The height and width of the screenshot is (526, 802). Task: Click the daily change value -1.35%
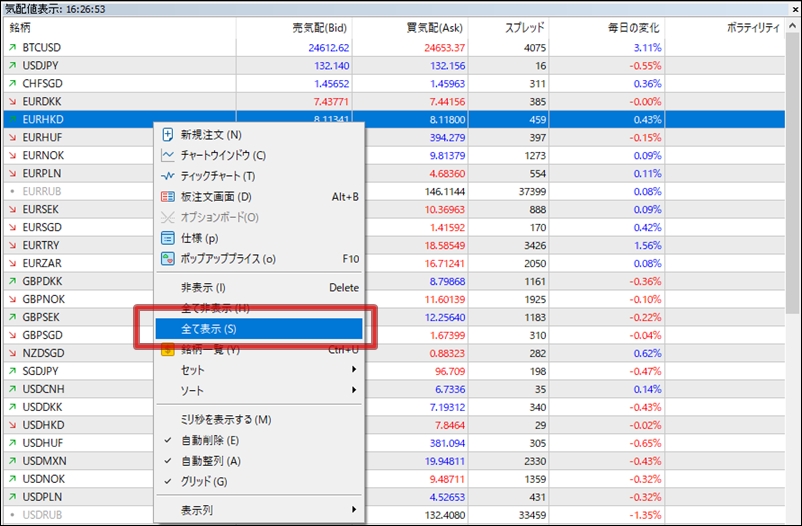click(x=645, y=515)
